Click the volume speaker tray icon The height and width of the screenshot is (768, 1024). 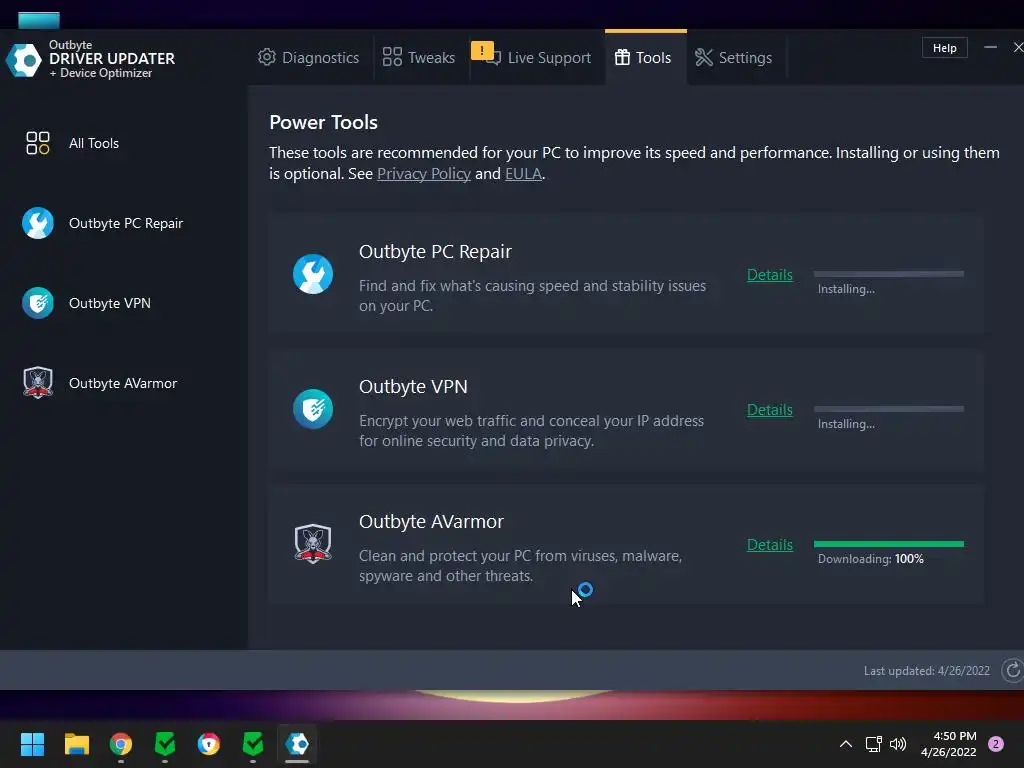click(x=898, y=744)
